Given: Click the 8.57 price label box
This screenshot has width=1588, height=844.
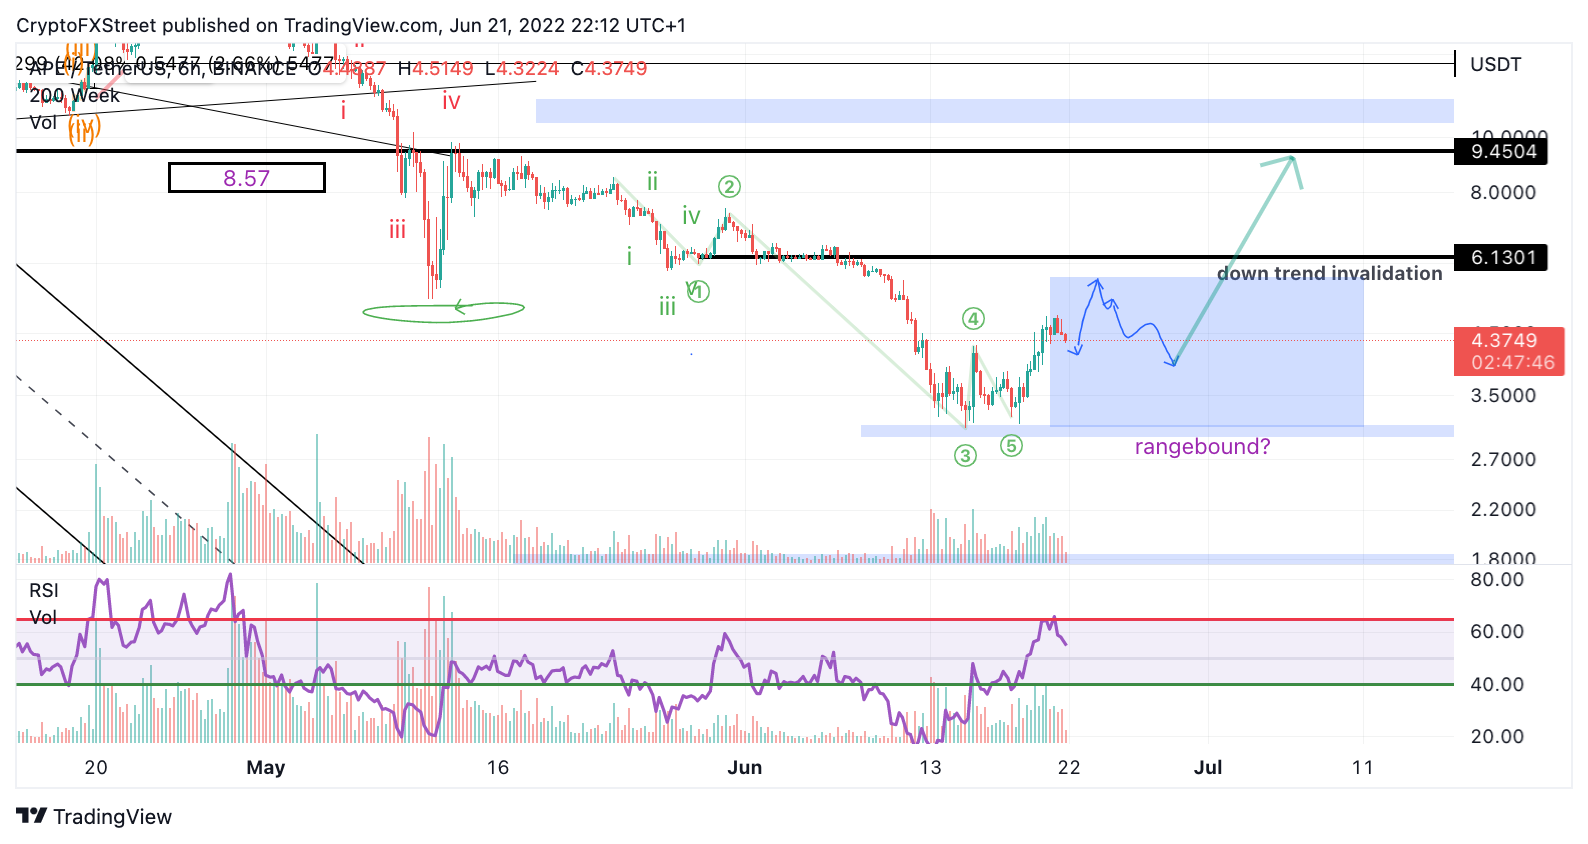Looking at the screenshot, I should [246, 178].
